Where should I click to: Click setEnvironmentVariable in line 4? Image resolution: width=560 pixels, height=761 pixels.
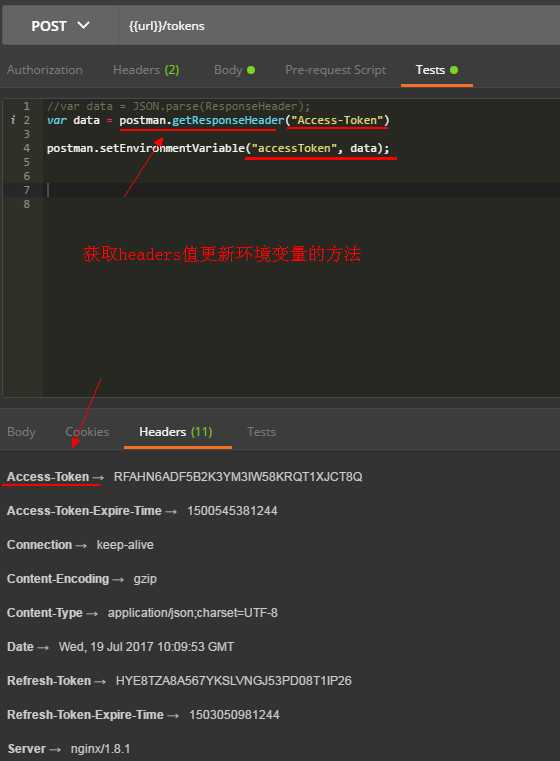172,148
